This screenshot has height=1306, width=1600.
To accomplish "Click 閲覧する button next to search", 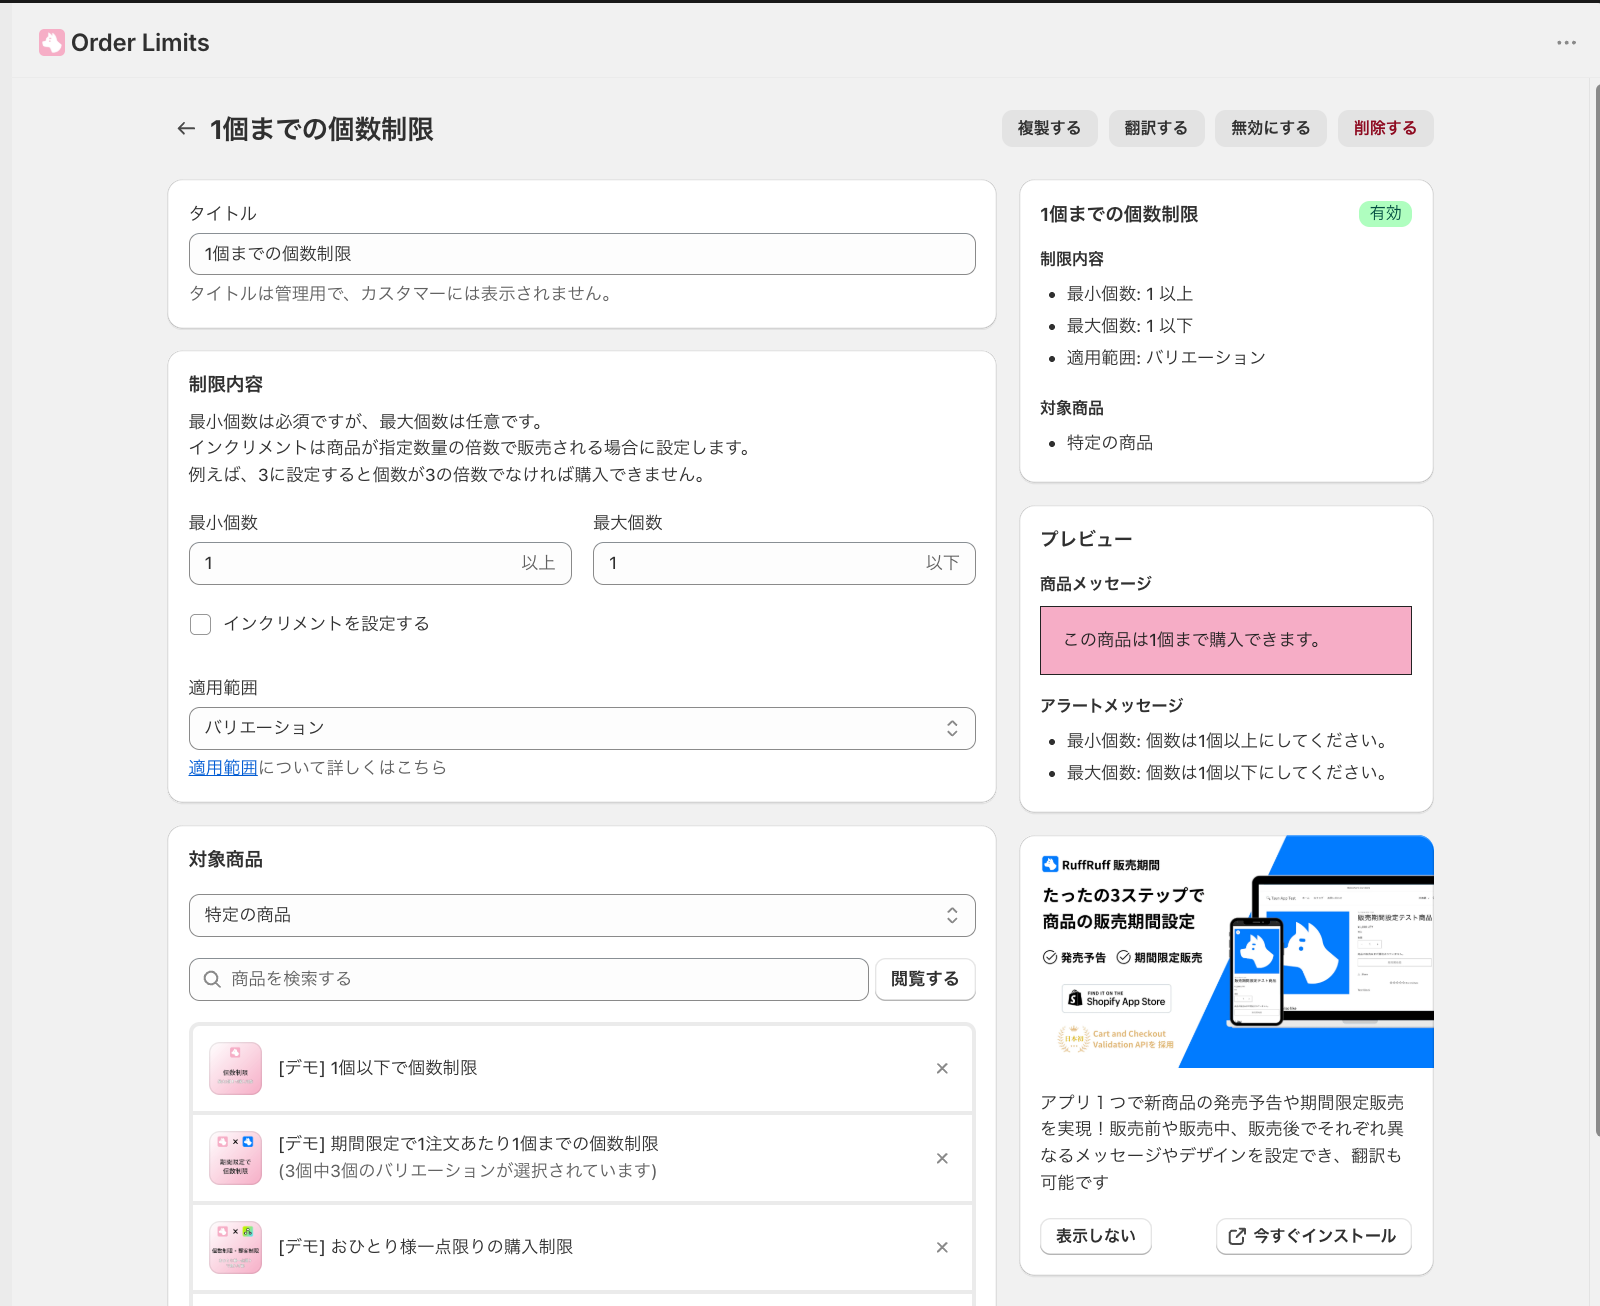I will point(925,979).
